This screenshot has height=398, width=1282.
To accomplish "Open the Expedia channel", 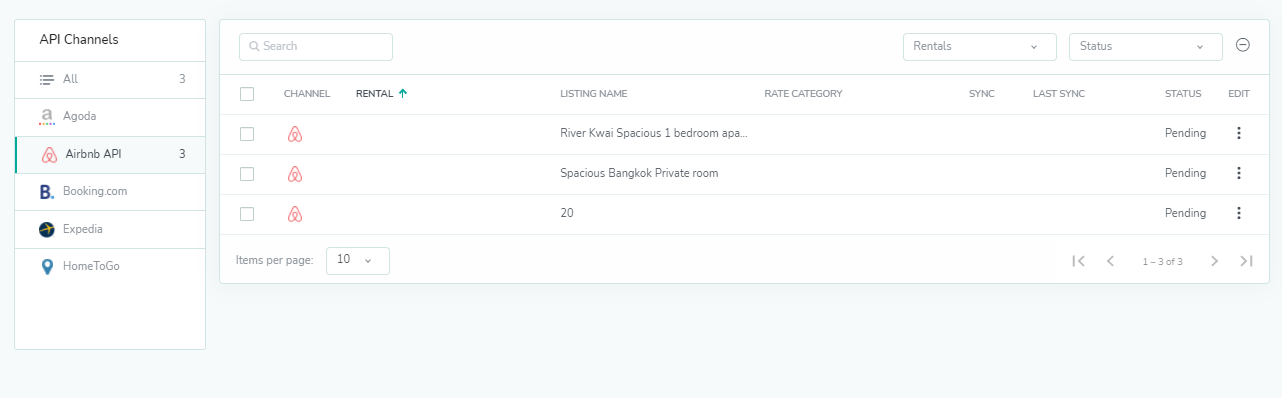I will 110,229.
